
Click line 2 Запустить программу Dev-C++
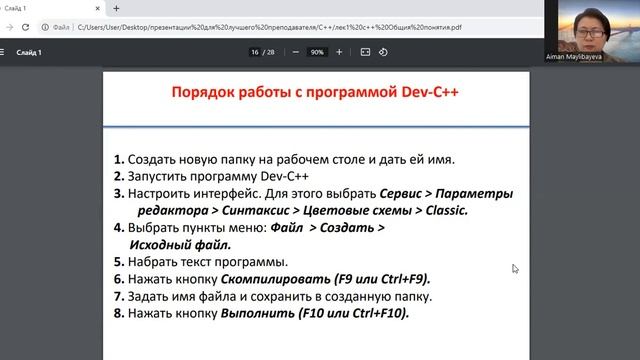pyautogui.click(x=211, y=176)
